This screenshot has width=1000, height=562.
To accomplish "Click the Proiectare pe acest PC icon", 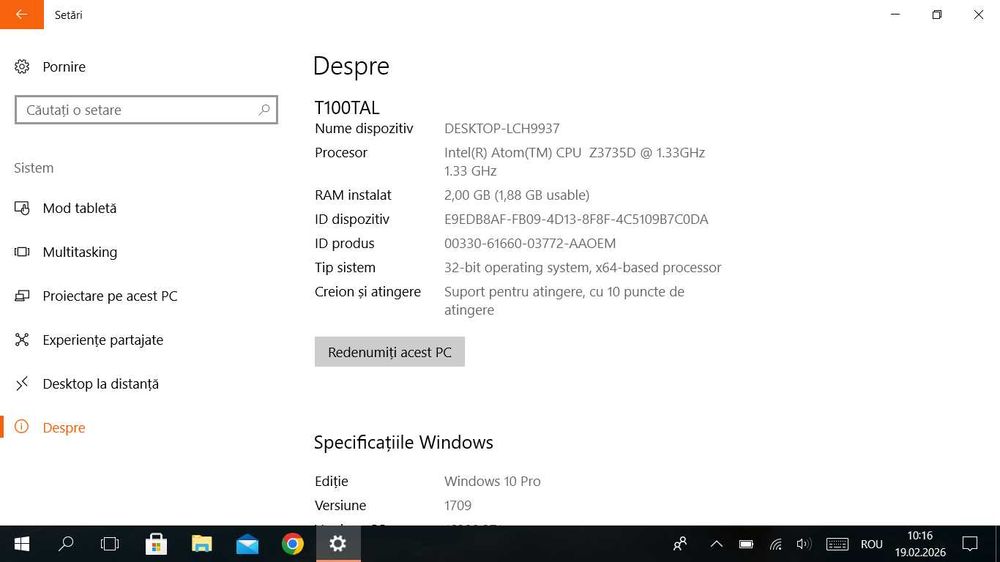I will tap(22, 296).
